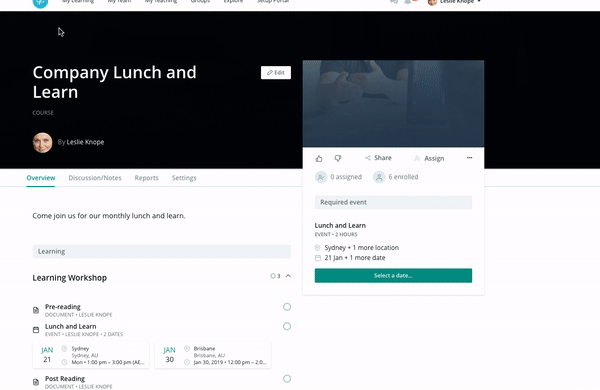This screenshot has height=390, width=600.
Task: Click the thumbs up like icon
Action: point(319,158)
